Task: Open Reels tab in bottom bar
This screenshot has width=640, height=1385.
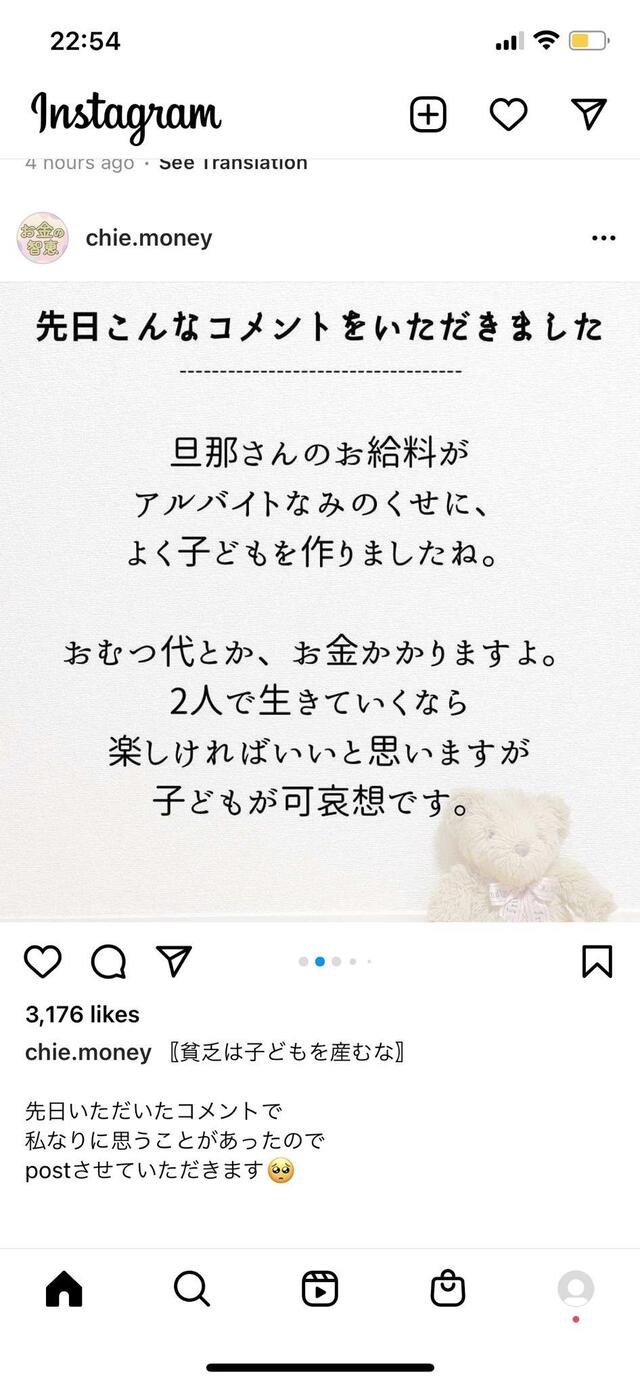Action: pos(320,1289)
